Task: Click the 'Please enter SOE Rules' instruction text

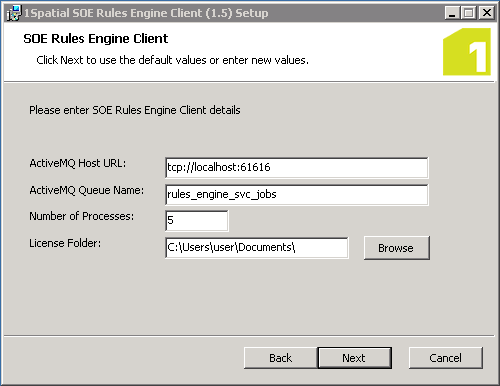Action: point(135,110)
